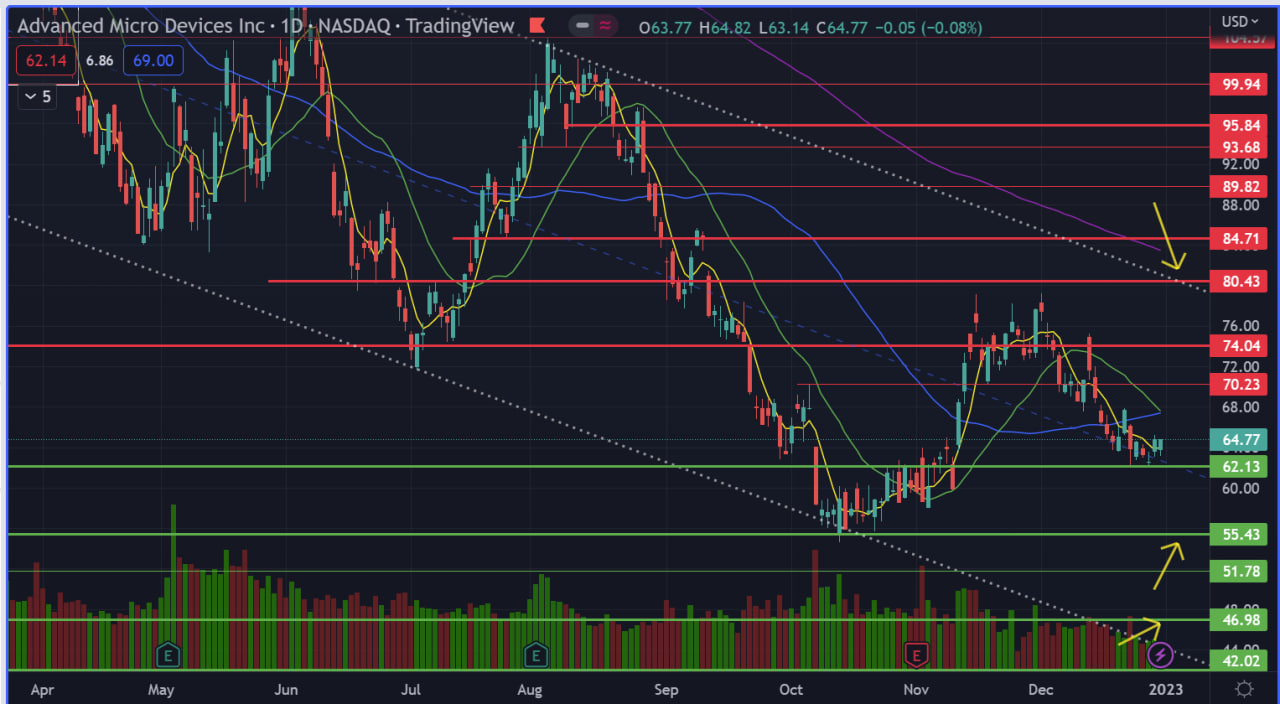Click the red flag icon beside the title
Screen dimensions: 1280x704
[x=536, y=26]
